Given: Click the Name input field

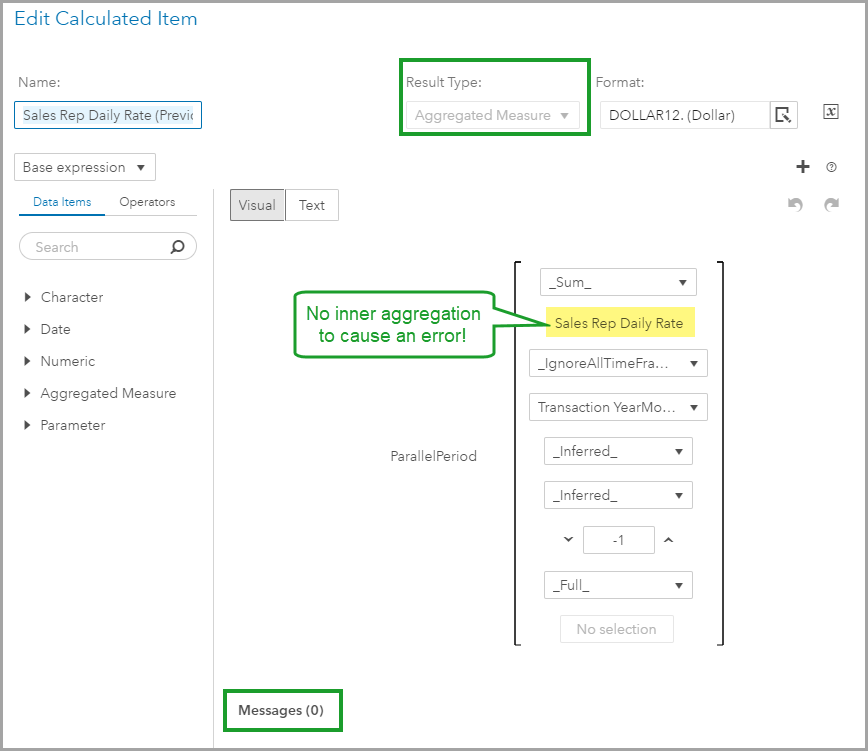Looking at the screenshot, I should [x=108, y=115].
